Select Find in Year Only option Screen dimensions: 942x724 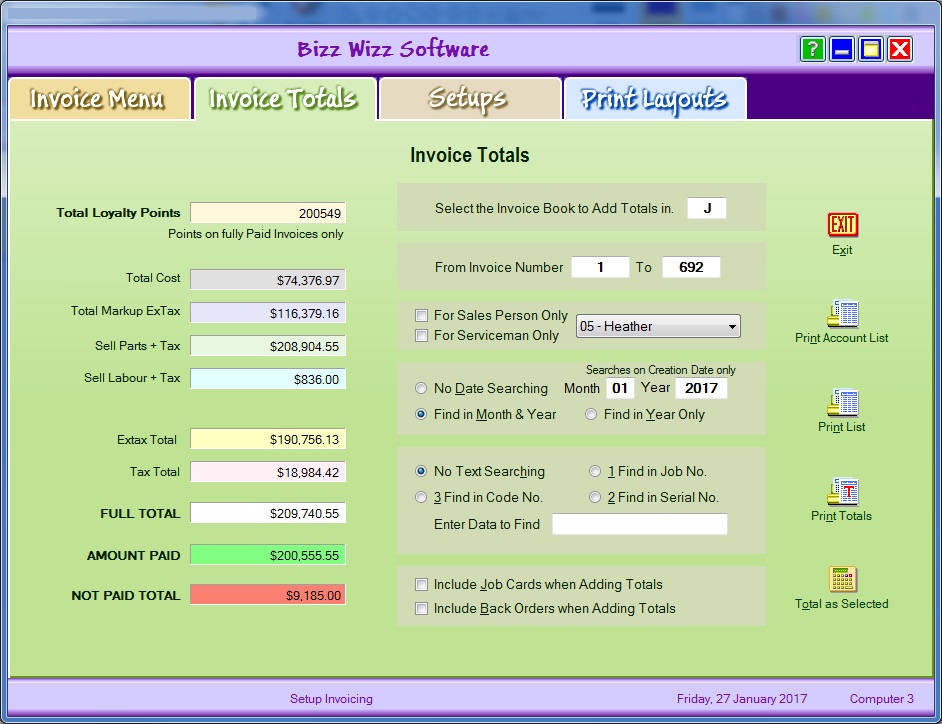pos(591,414)
